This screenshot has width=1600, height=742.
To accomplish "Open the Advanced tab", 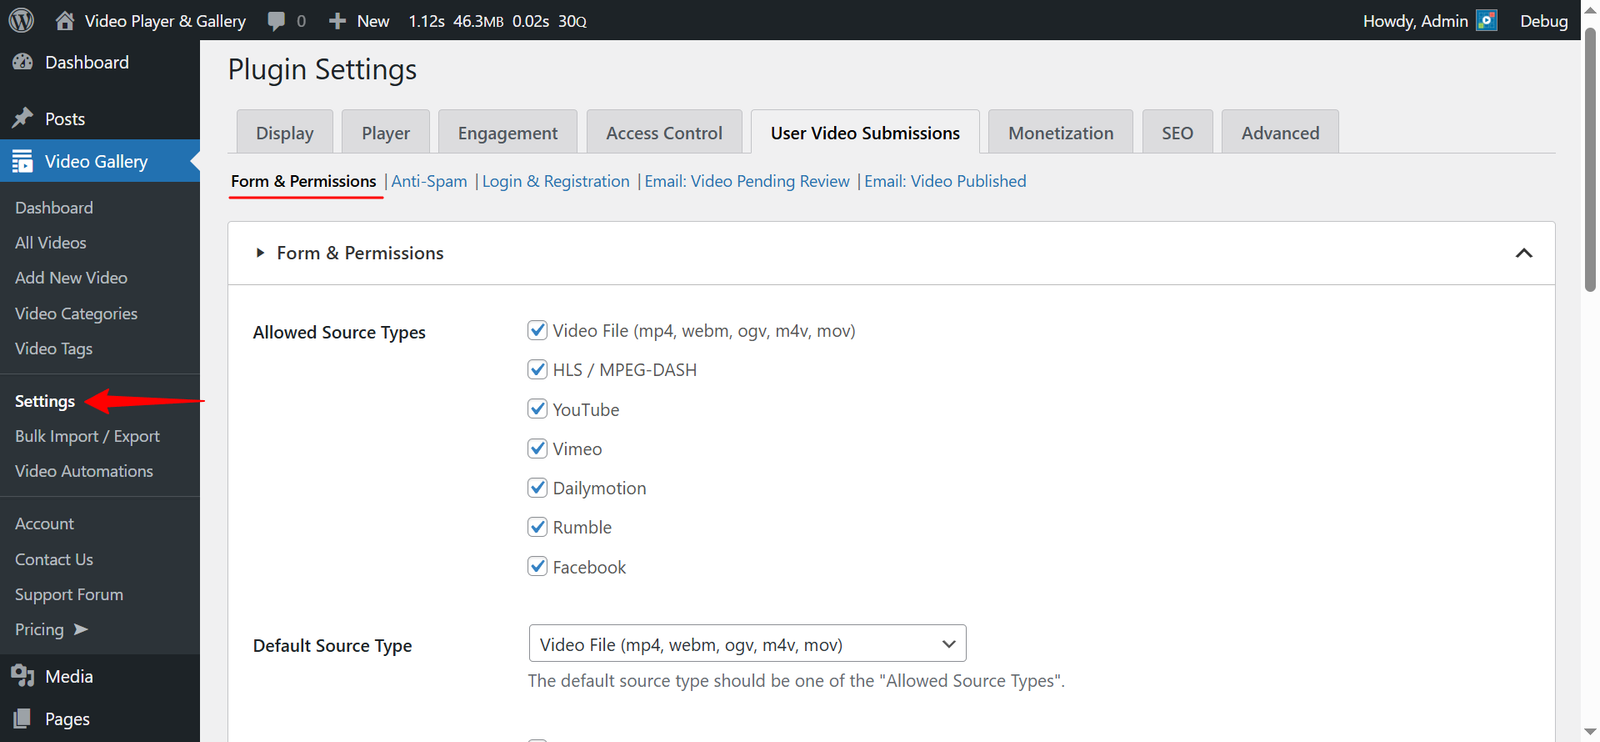I will pos(1280,132).
